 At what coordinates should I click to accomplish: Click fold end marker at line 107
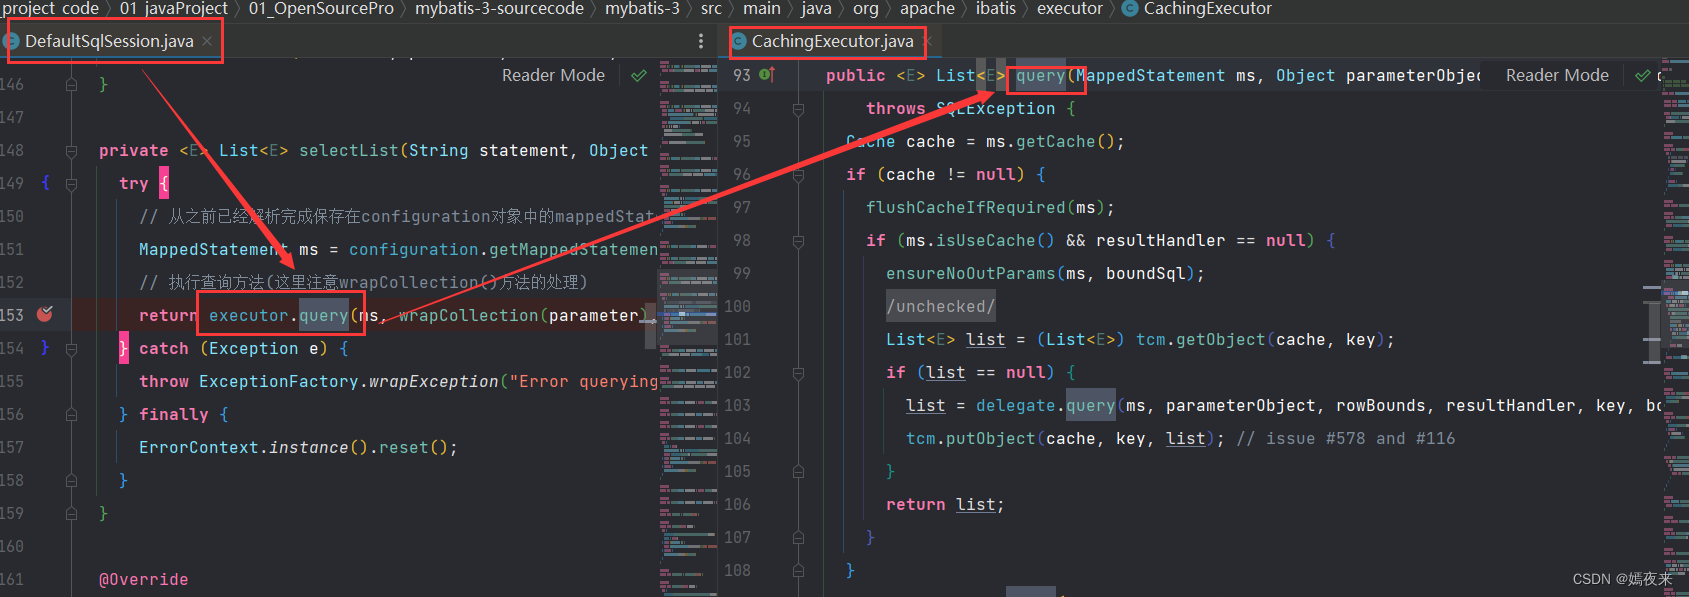click(x=798, y=538)
